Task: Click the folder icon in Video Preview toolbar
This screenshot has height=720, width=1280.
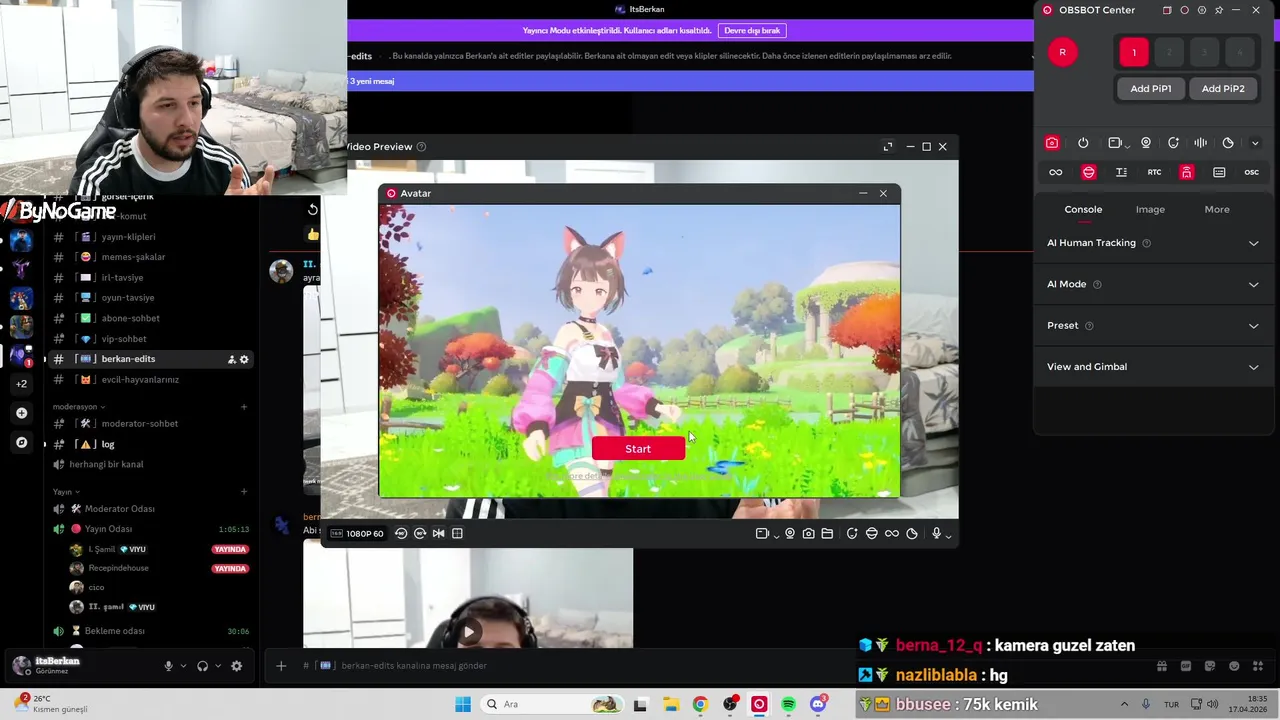Action: coord(827,534)
